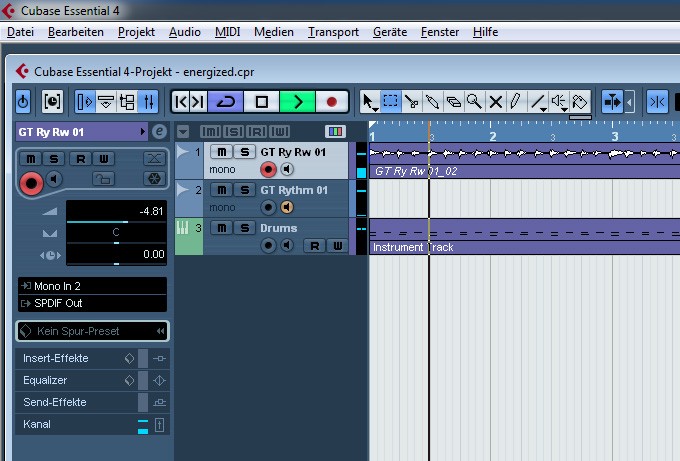Open the track colors selector

pyautogui.click(x=335, y=131)
